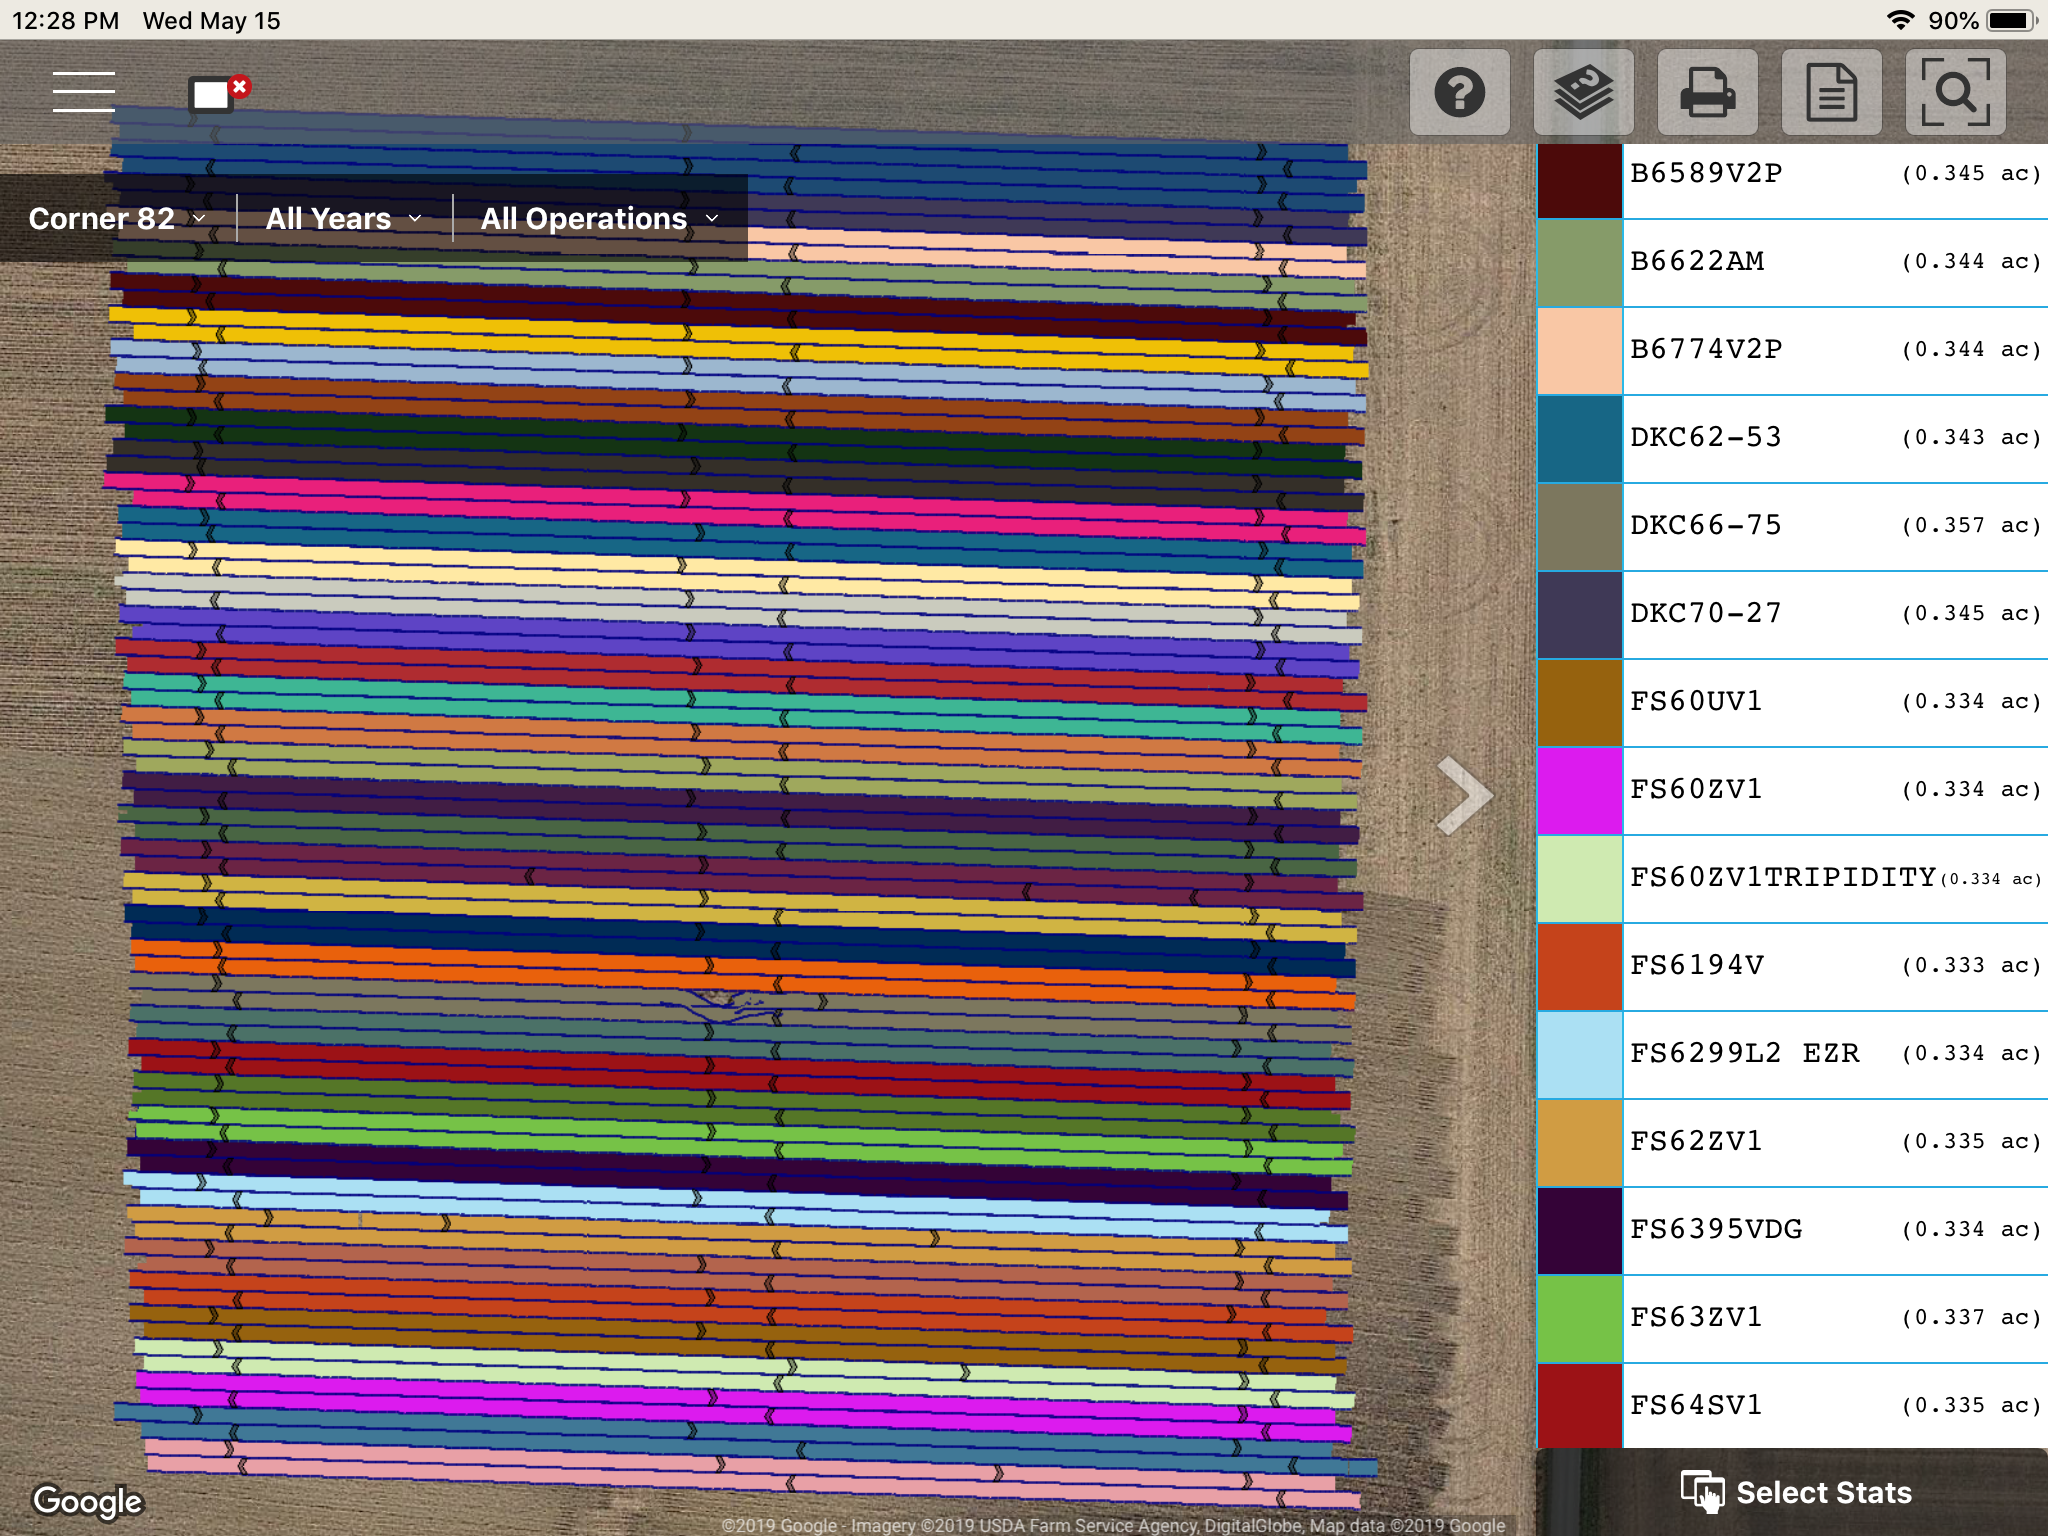
Task: Select the FS6299L2 EZR legend entry
Action: pyautogui.click(x=1792, y=1054)
